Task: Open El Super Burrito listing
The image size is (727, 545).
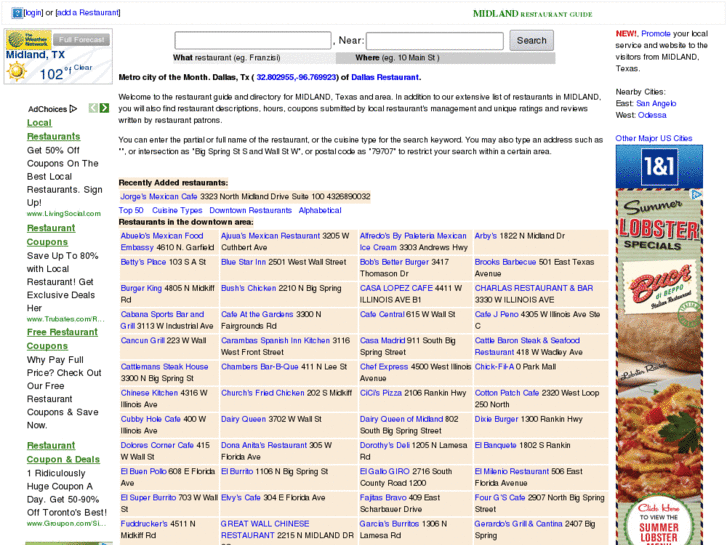Action: pos(148,497)
